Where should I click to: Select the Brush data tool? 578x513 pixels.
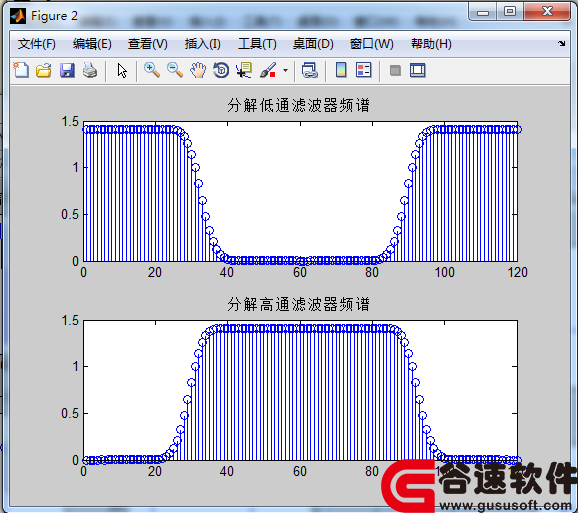click(268, 70)
